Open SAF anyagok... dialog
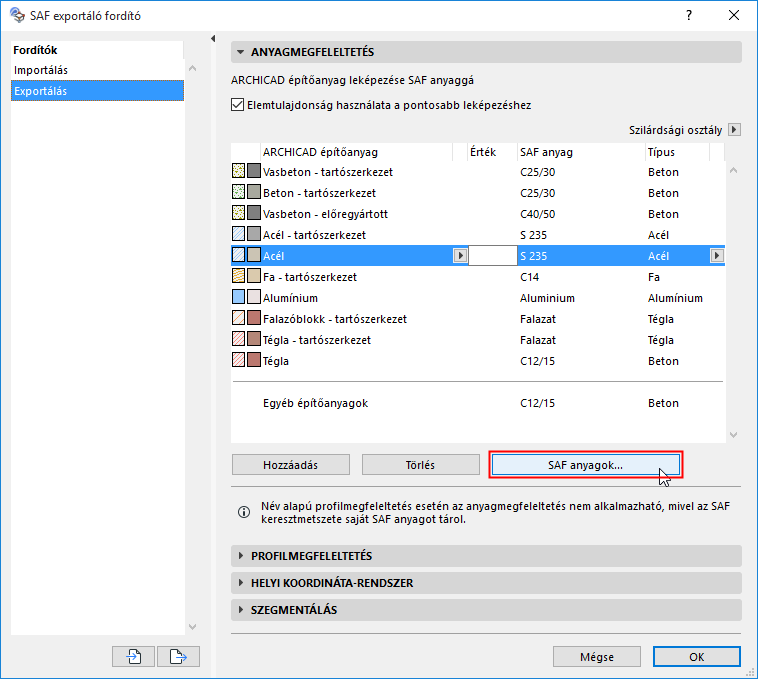Screen dimensions: 758x679 [585, 465]
